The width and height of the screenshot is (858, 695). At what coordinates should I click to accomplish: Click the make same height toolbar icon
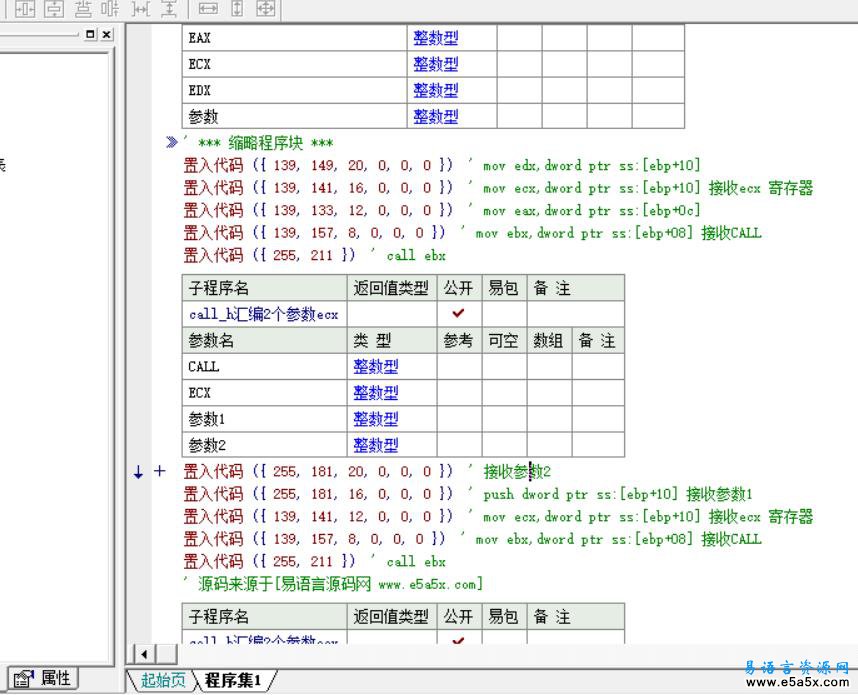click(237, 8)
